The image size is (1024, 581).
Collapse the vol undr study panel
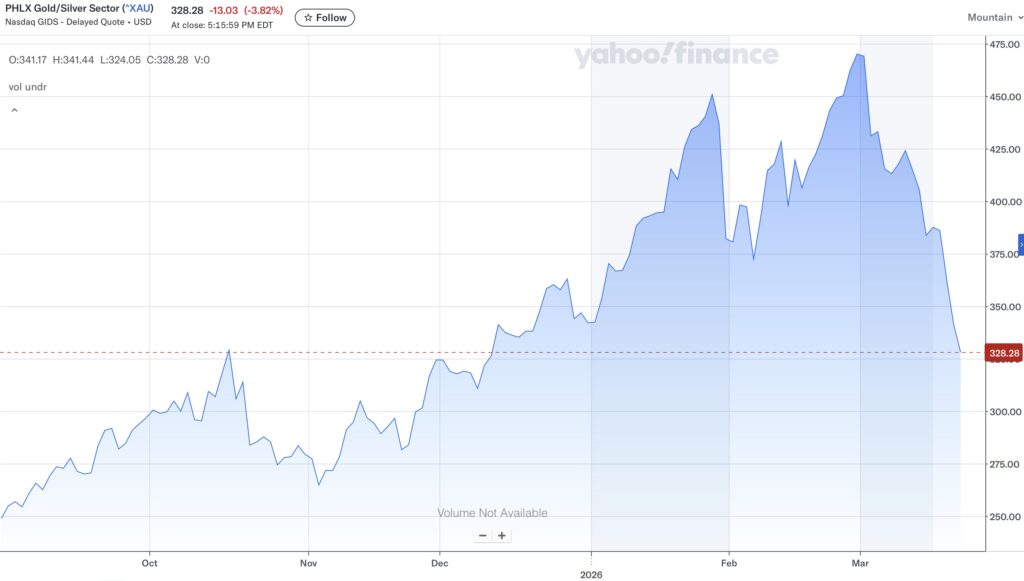(14, 110)
